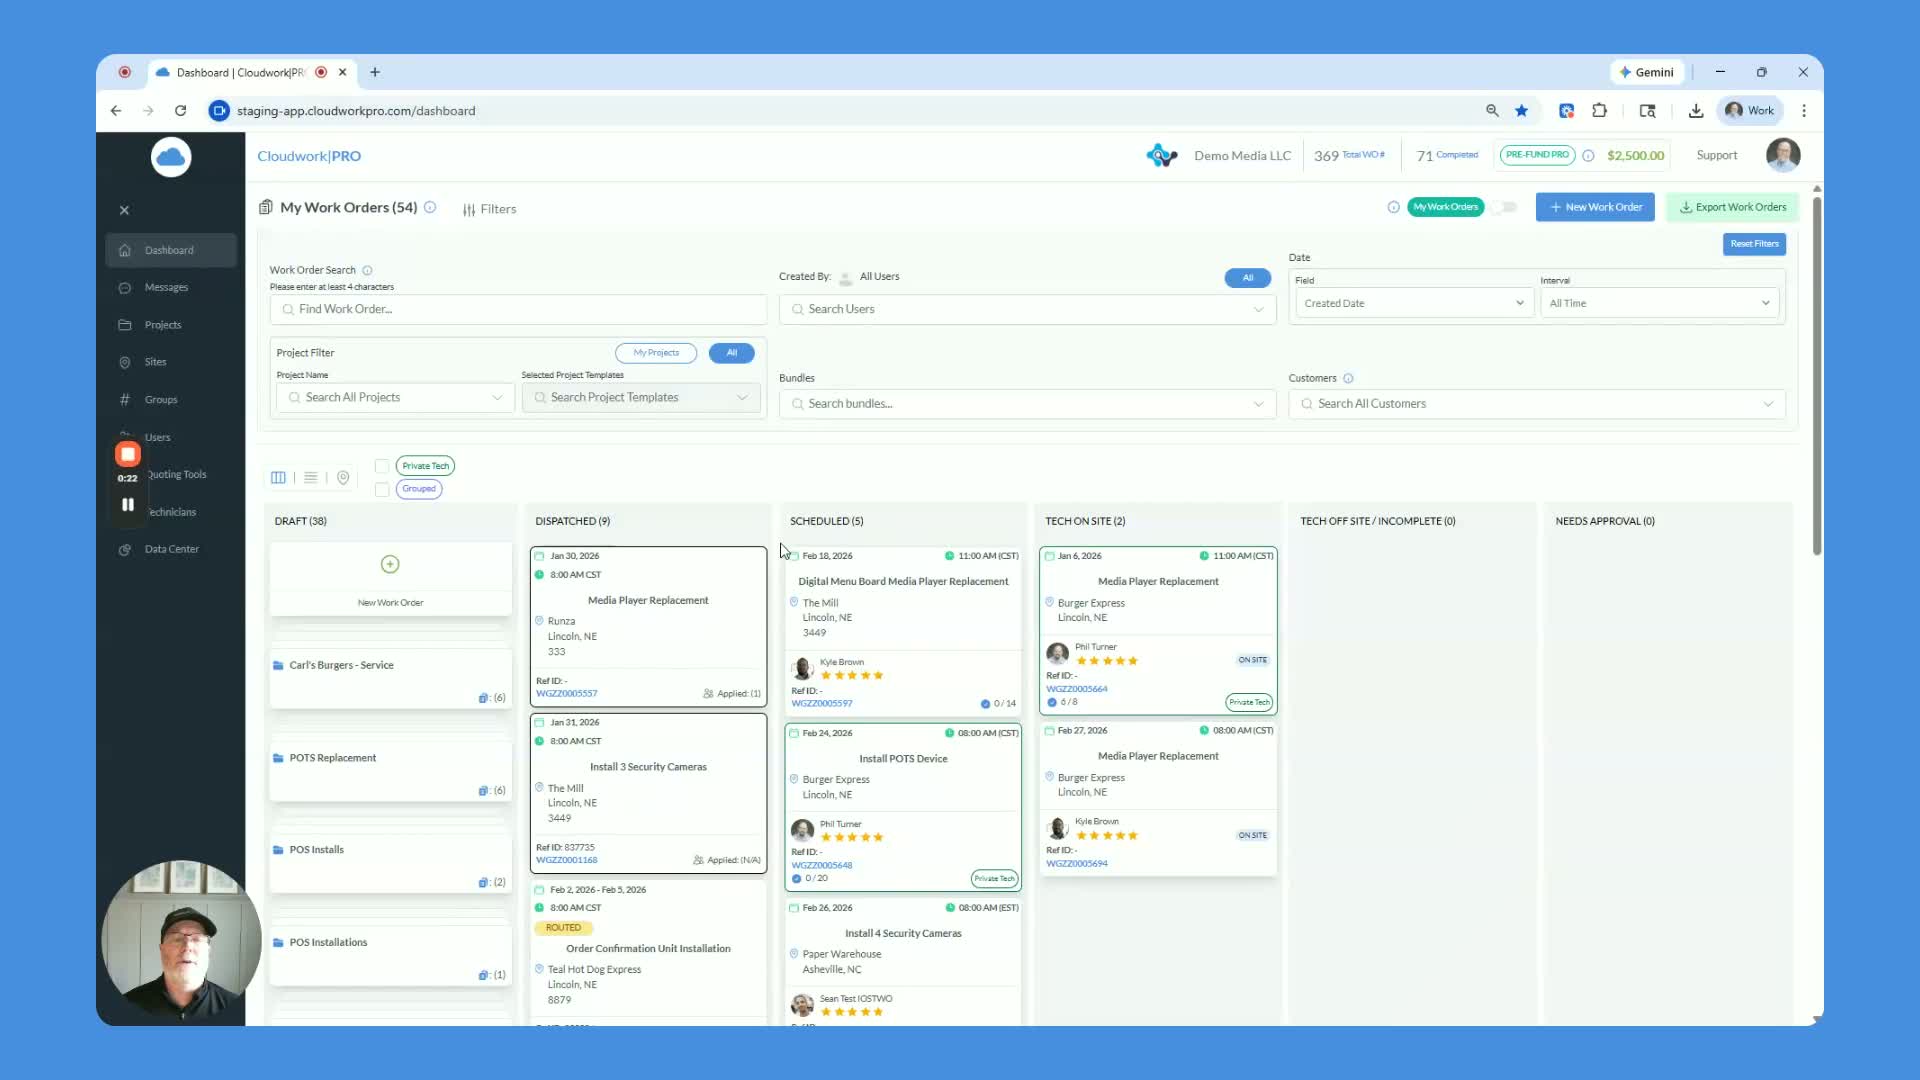Expand the Search bundles dropdown

(1027, 404)
